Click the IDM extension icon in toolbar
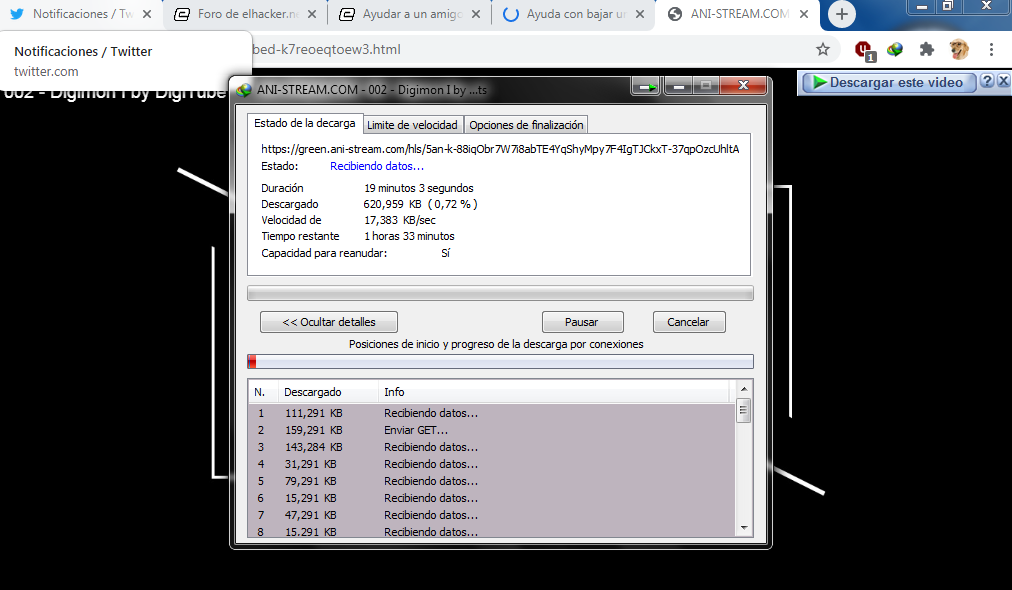1012x590 pixels. [x=895, y=50]
